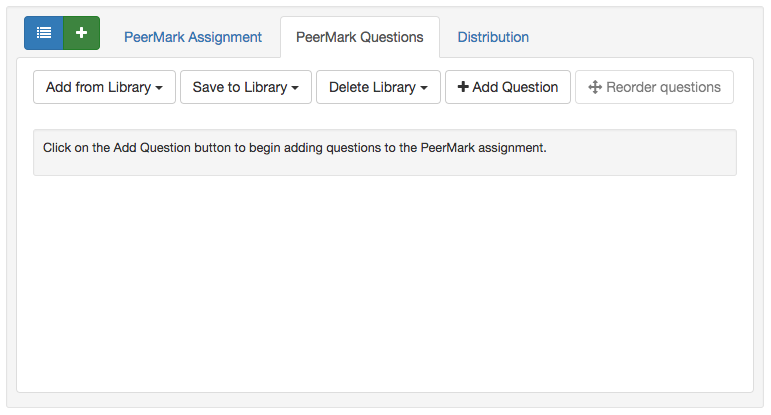Click the 'Add Question' label text in toolbar
This screenshot has height=415, width=771.
(515, 87)
